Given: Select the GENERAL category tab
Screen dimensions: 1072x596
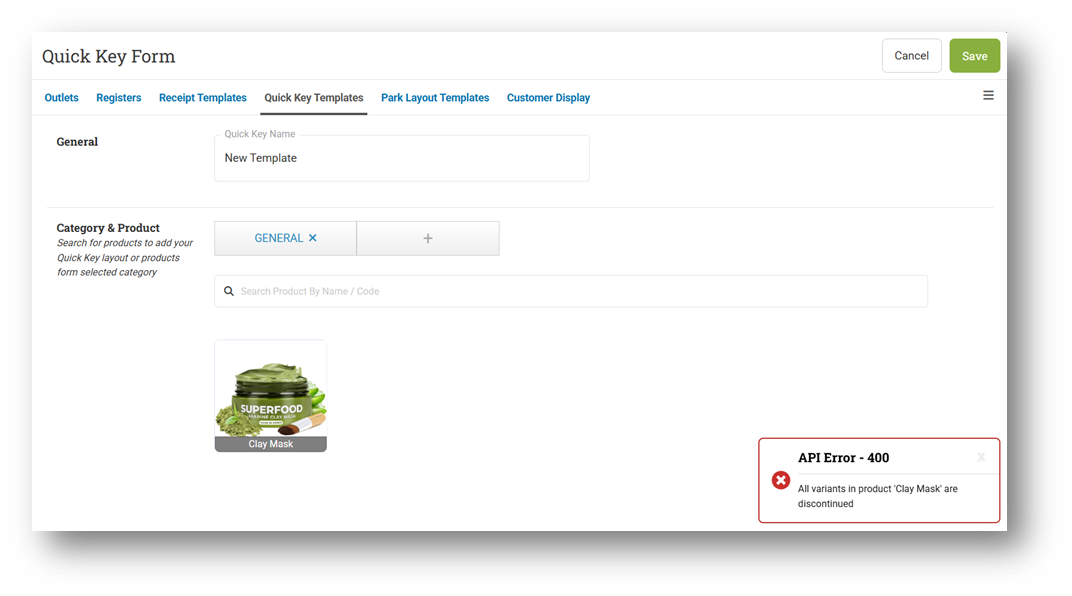Looking at the screenshot, I should pyautogui.click(x=285, y=239).
